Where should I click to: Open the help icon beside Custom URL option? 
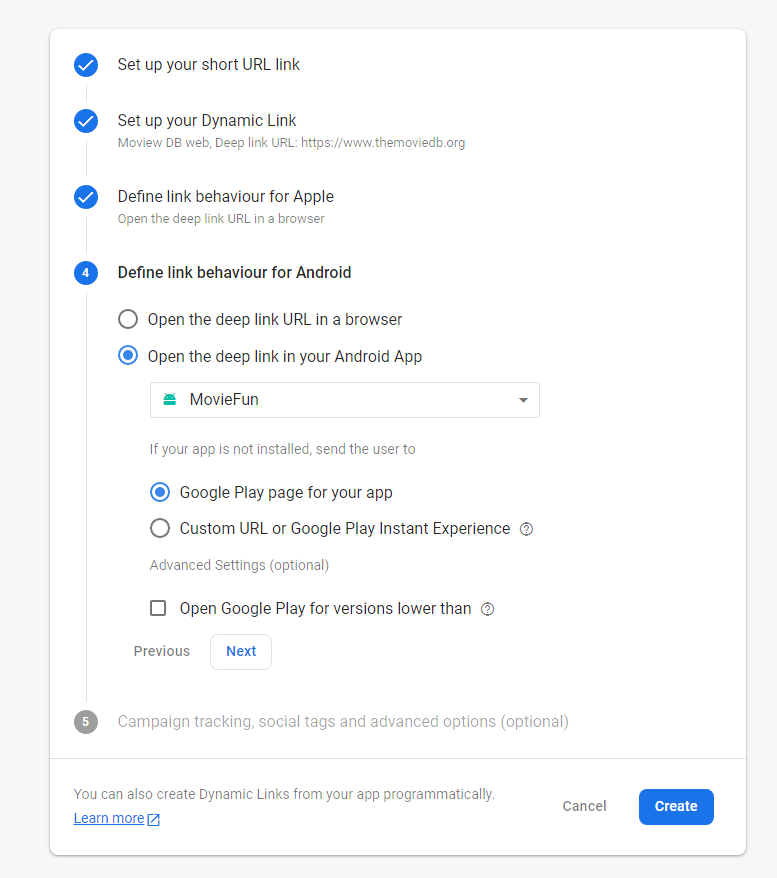pos(526,529)
